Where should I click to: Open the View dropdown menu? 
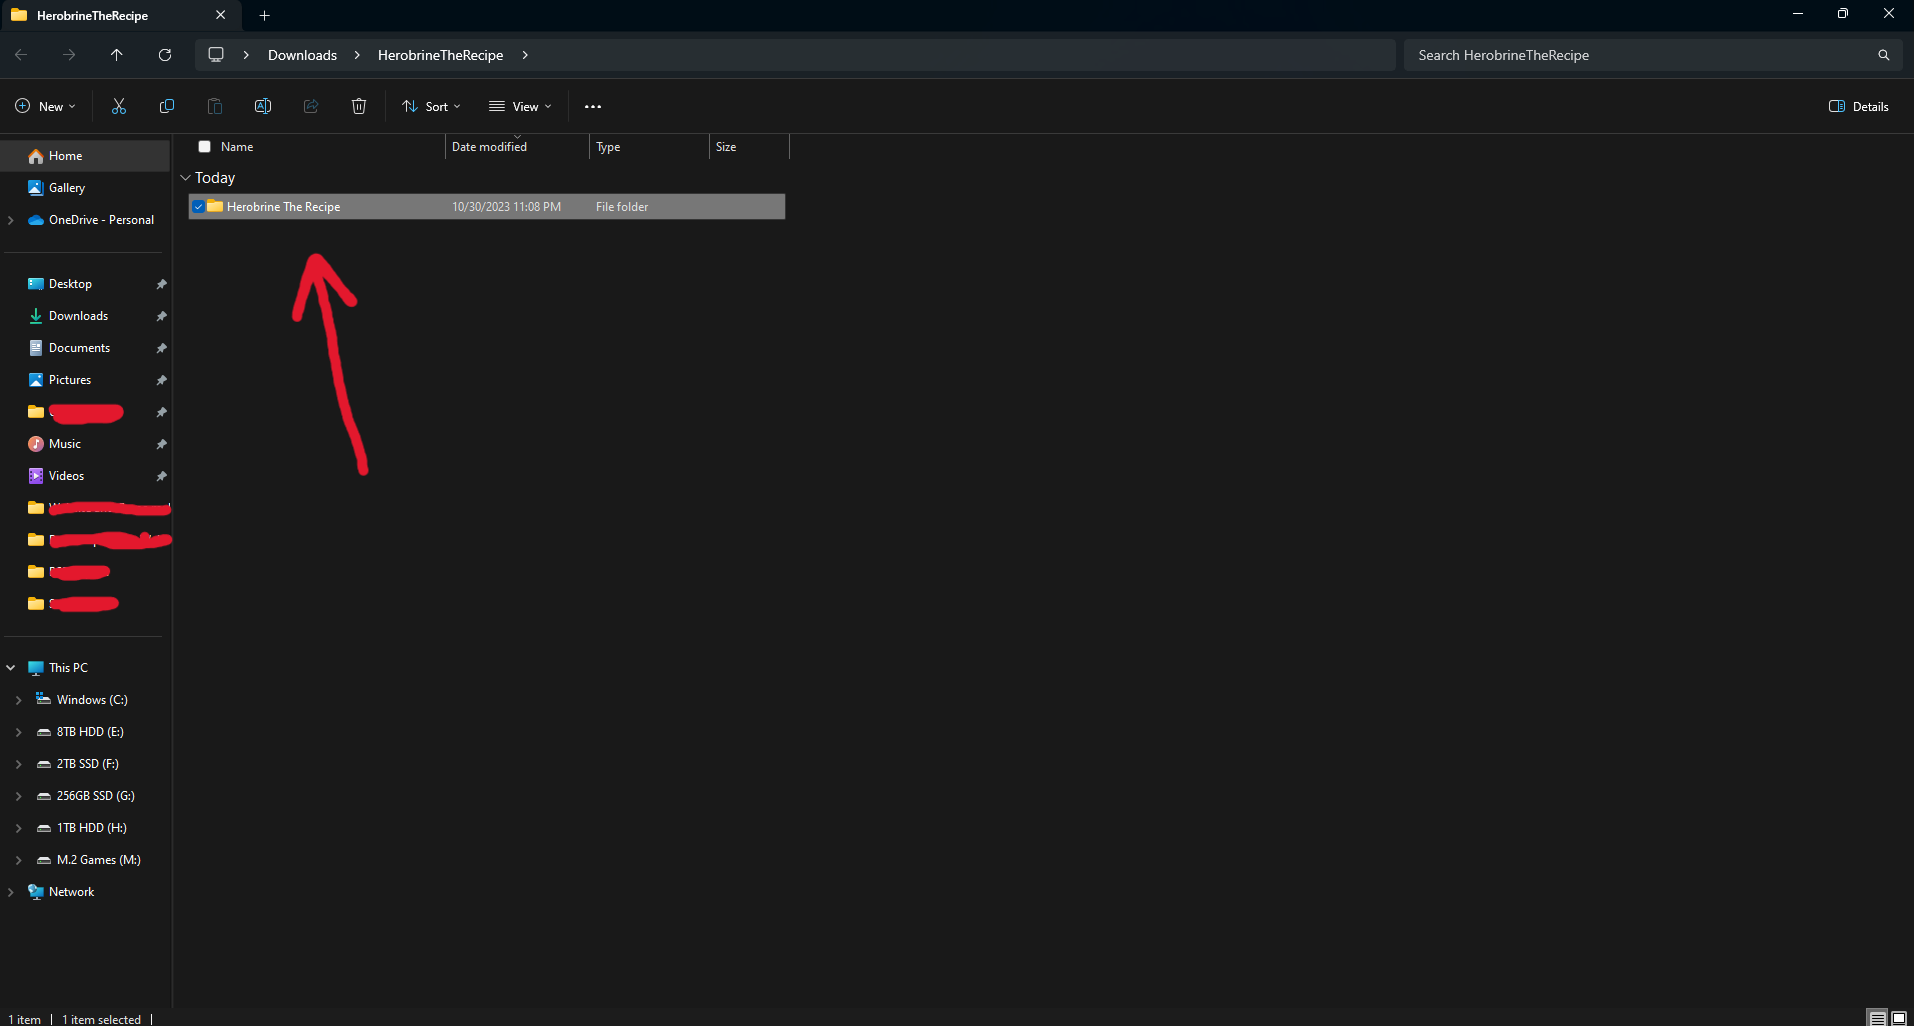click(x=520, y=107)
